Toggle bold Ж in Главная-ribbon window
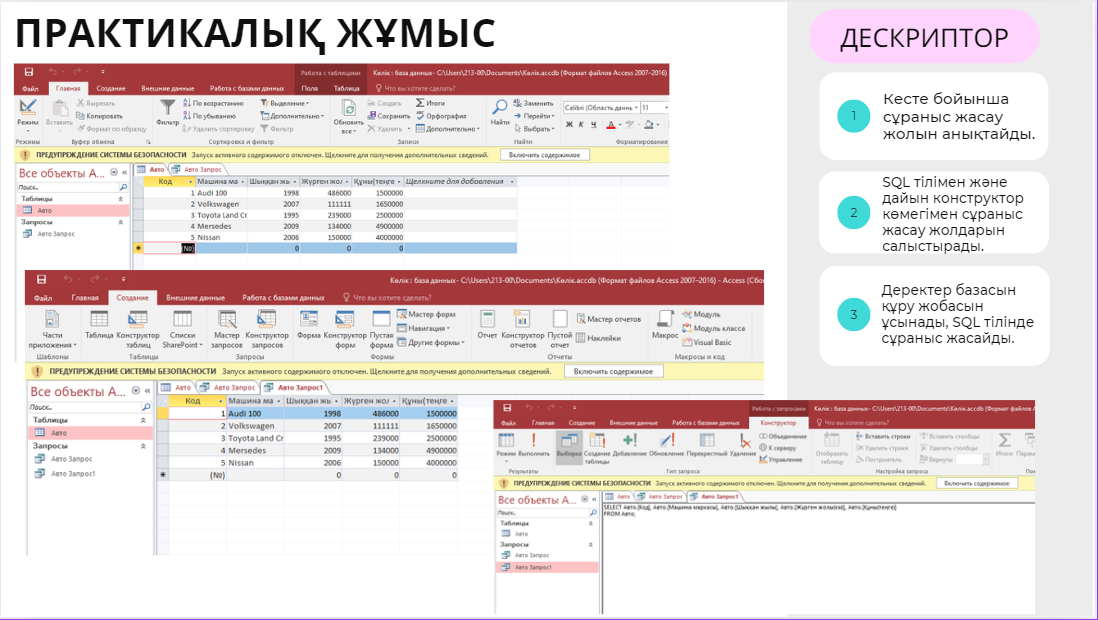The image size is (1098, 620). [569, 125]
